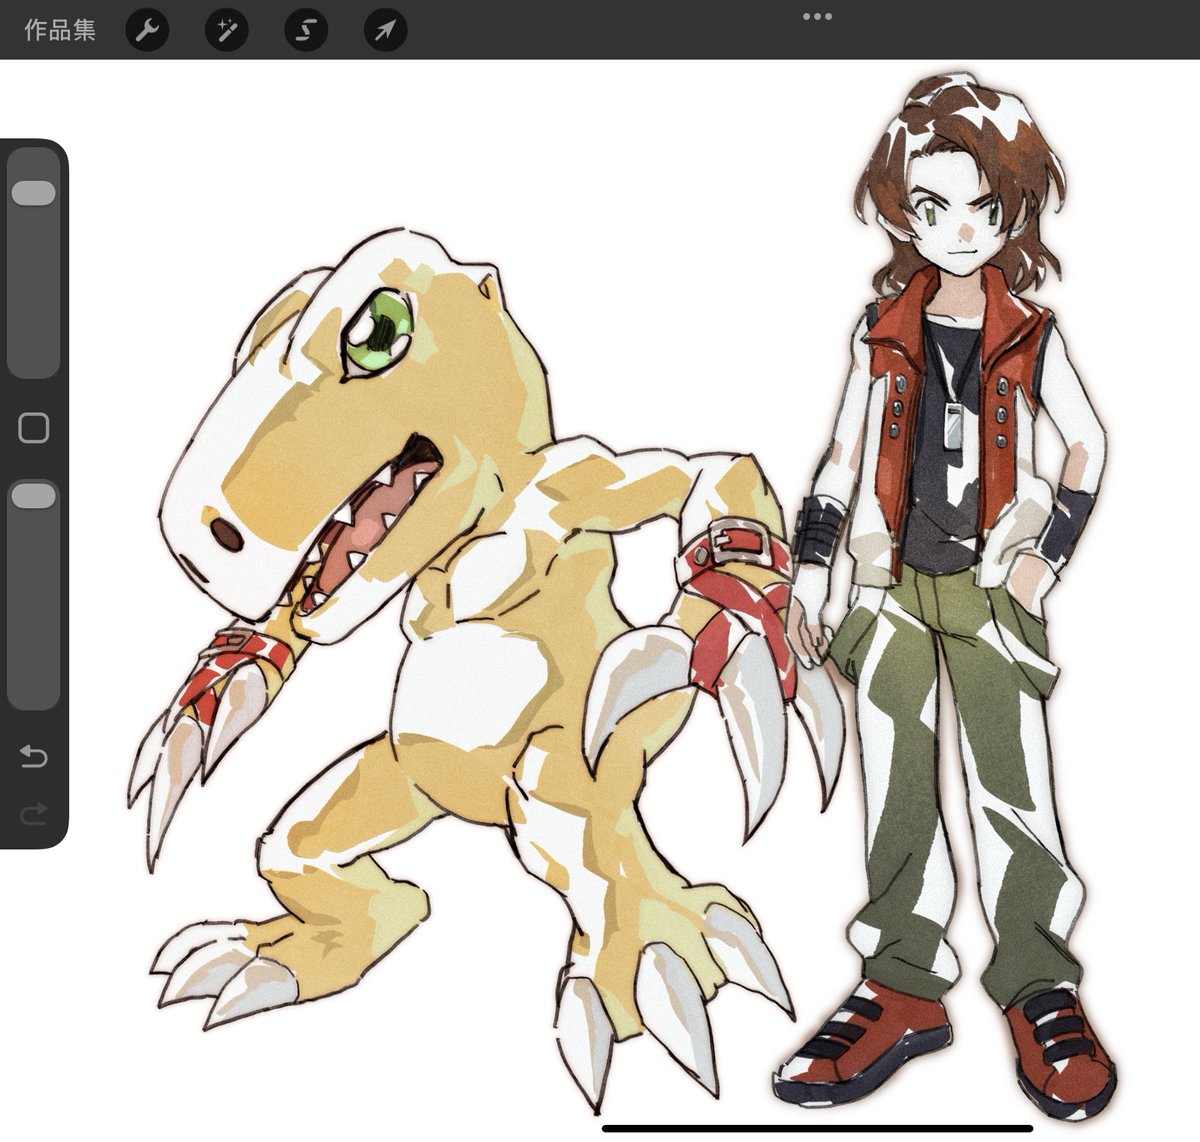Screen dimensions: 1200x1142
Task: Open the Actions wrench menu
Action: [x=147, y=31]
